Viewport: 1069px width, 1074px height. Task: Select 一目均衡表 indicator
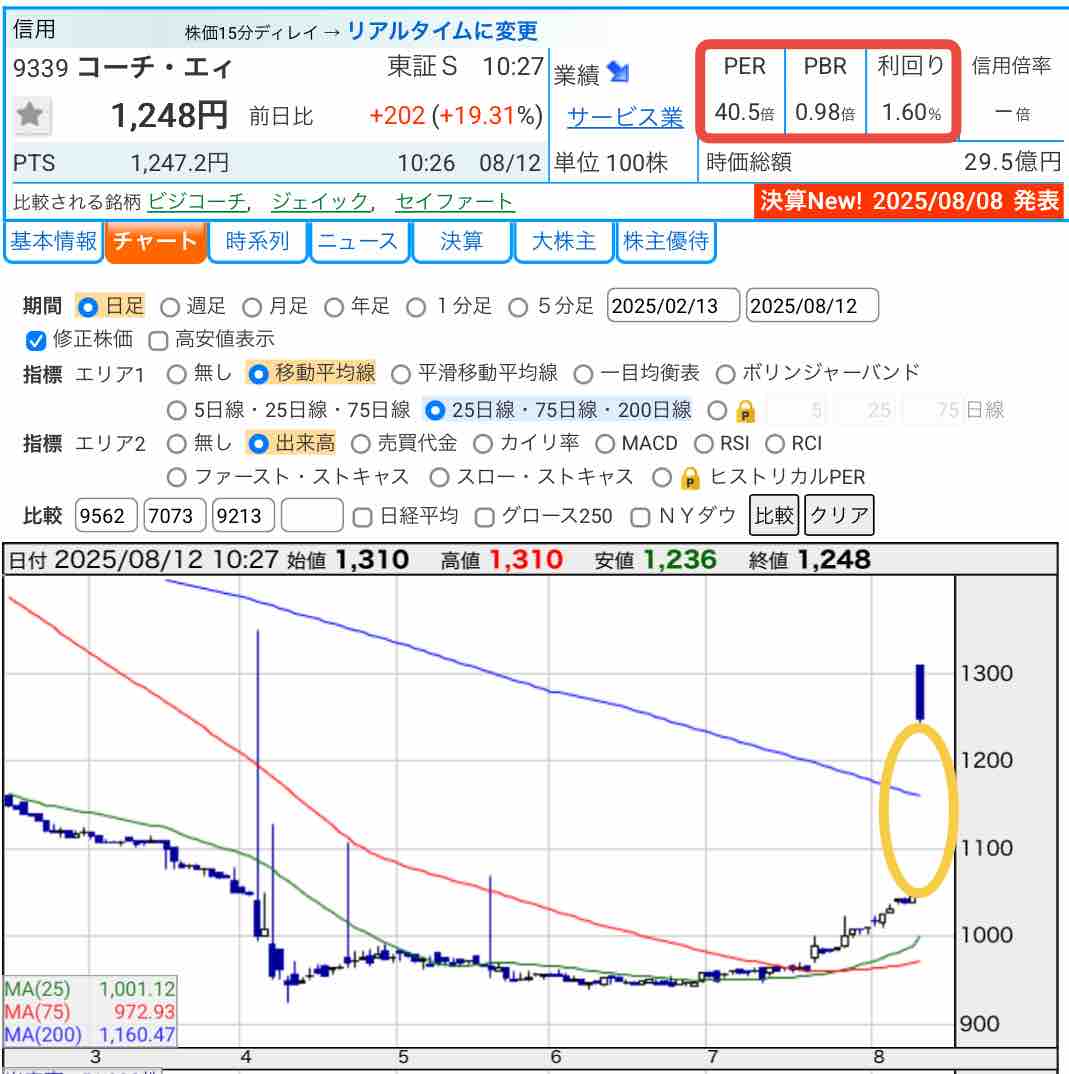583,374
